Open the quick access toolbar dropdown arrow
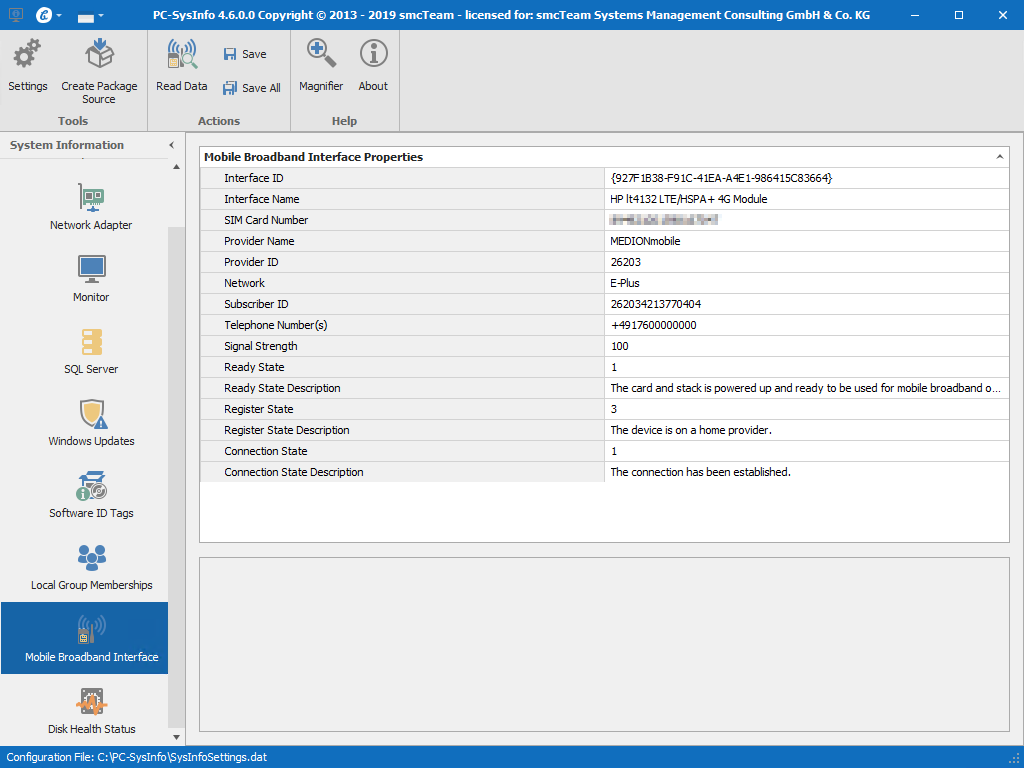This screenshot has width=1024, height=768. pyautogui.click(x=101, y=16)
